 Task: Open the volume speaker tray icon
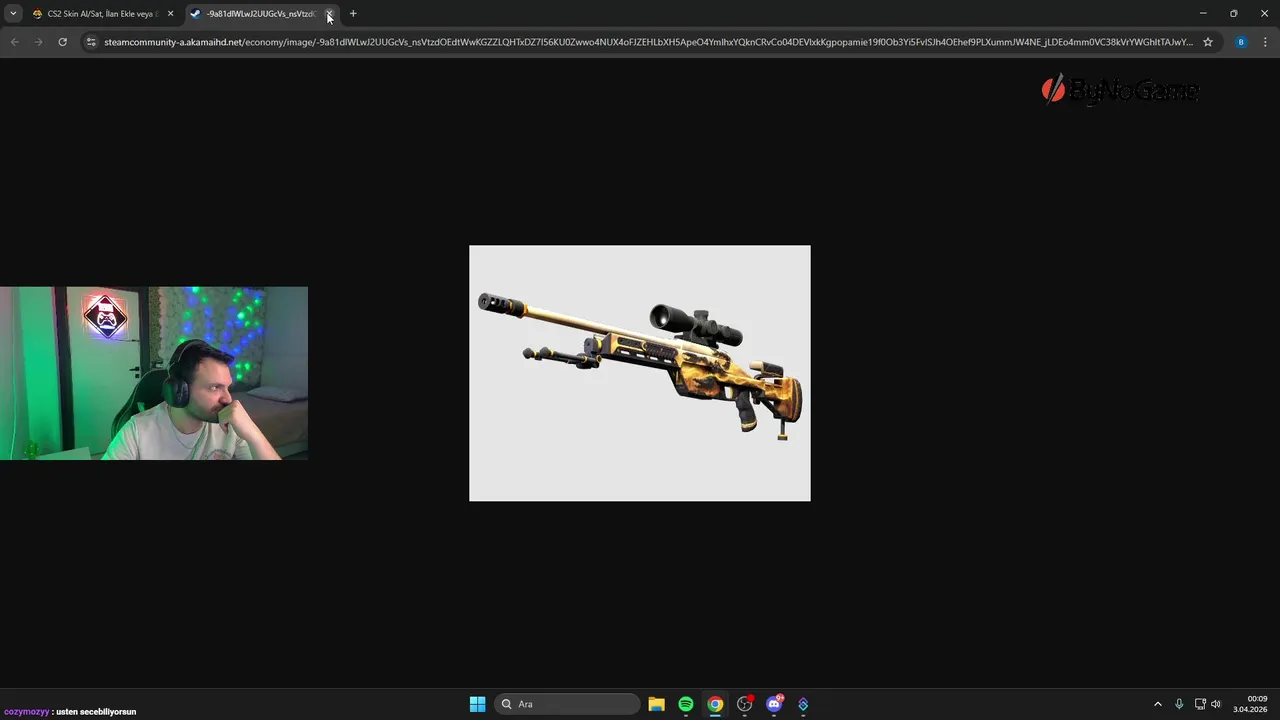[1216, 704]
